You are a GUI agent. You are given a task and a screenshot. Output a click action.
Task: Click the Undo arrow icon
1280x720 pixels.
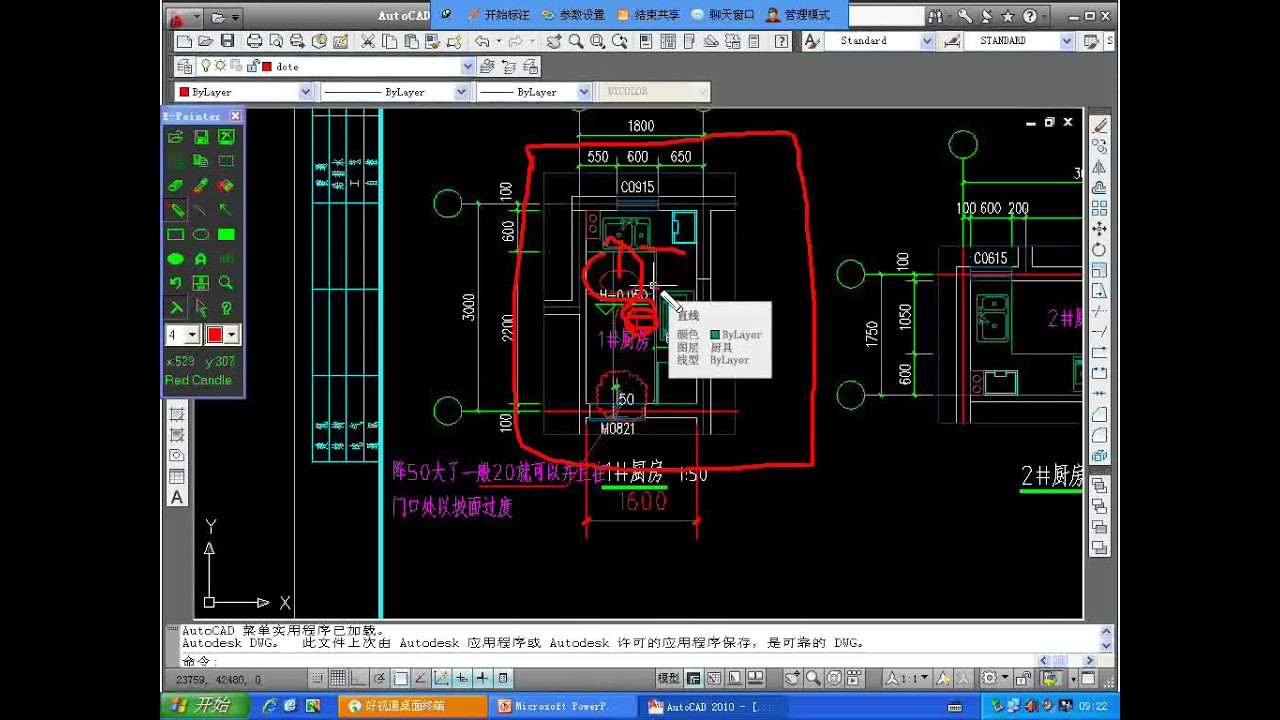point(482,41)
